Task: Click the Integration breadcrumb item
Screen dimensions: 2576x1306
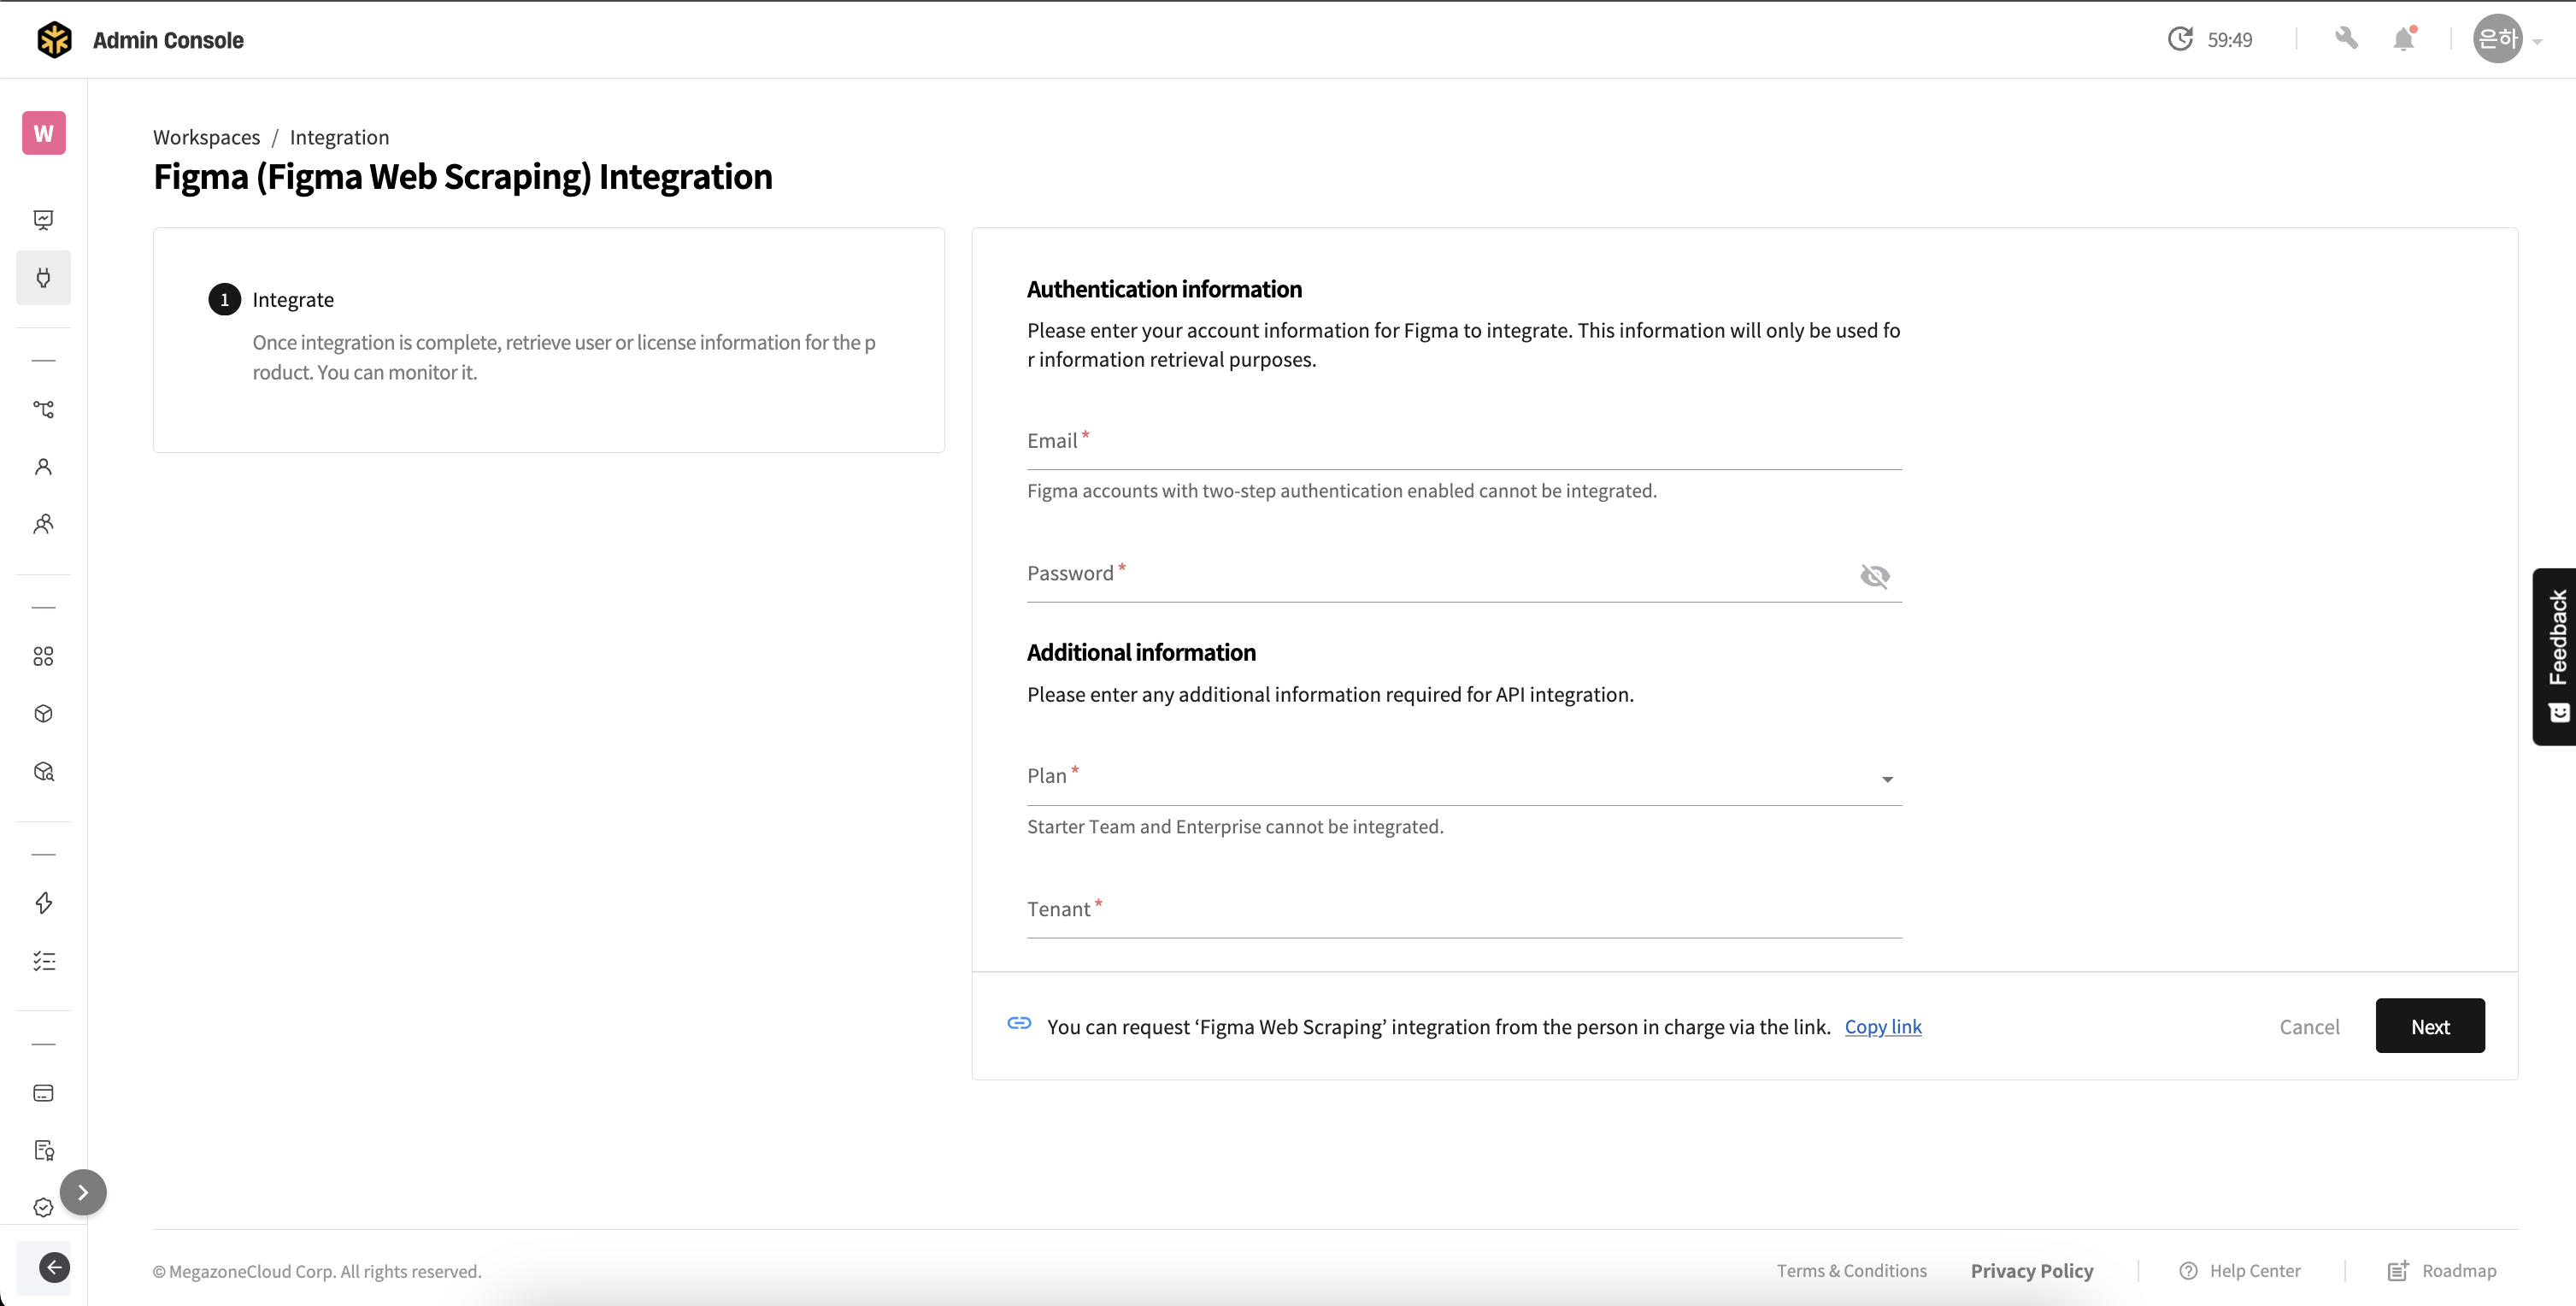Action: [x=339, y=137]
